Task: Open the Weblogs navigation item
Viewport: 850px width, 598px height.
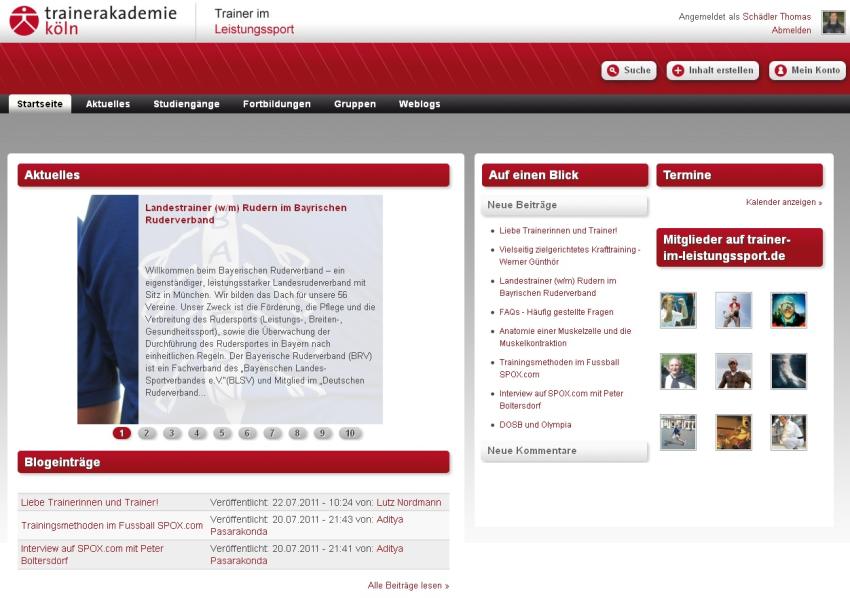Action: (419, 104)
